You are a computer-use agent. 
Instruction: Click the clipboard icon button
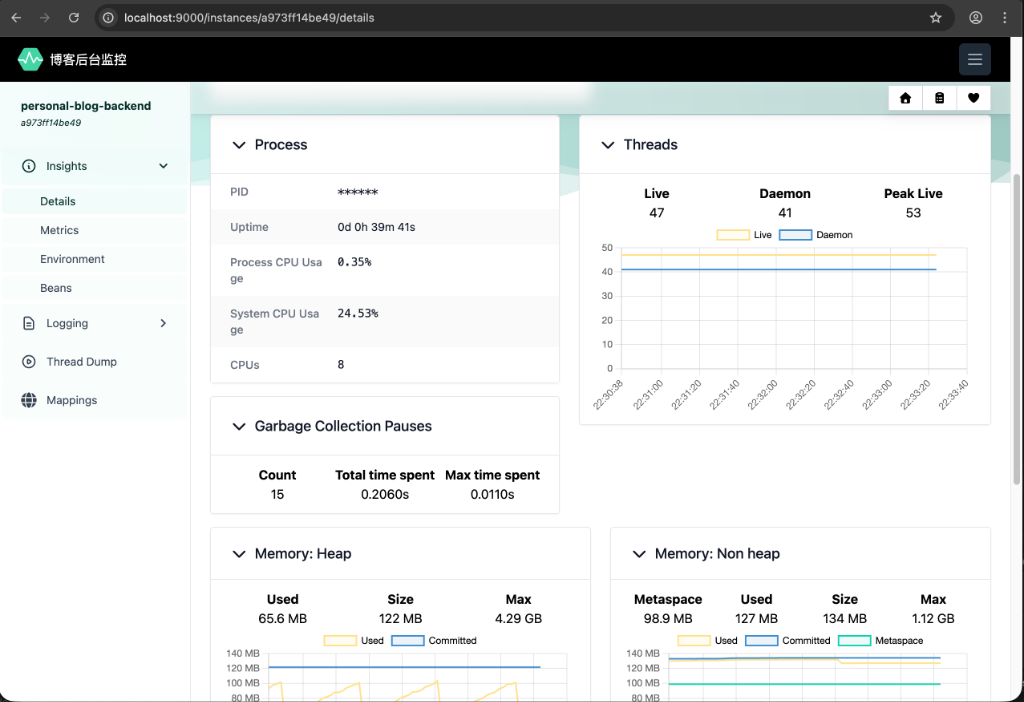click(939, 98)
